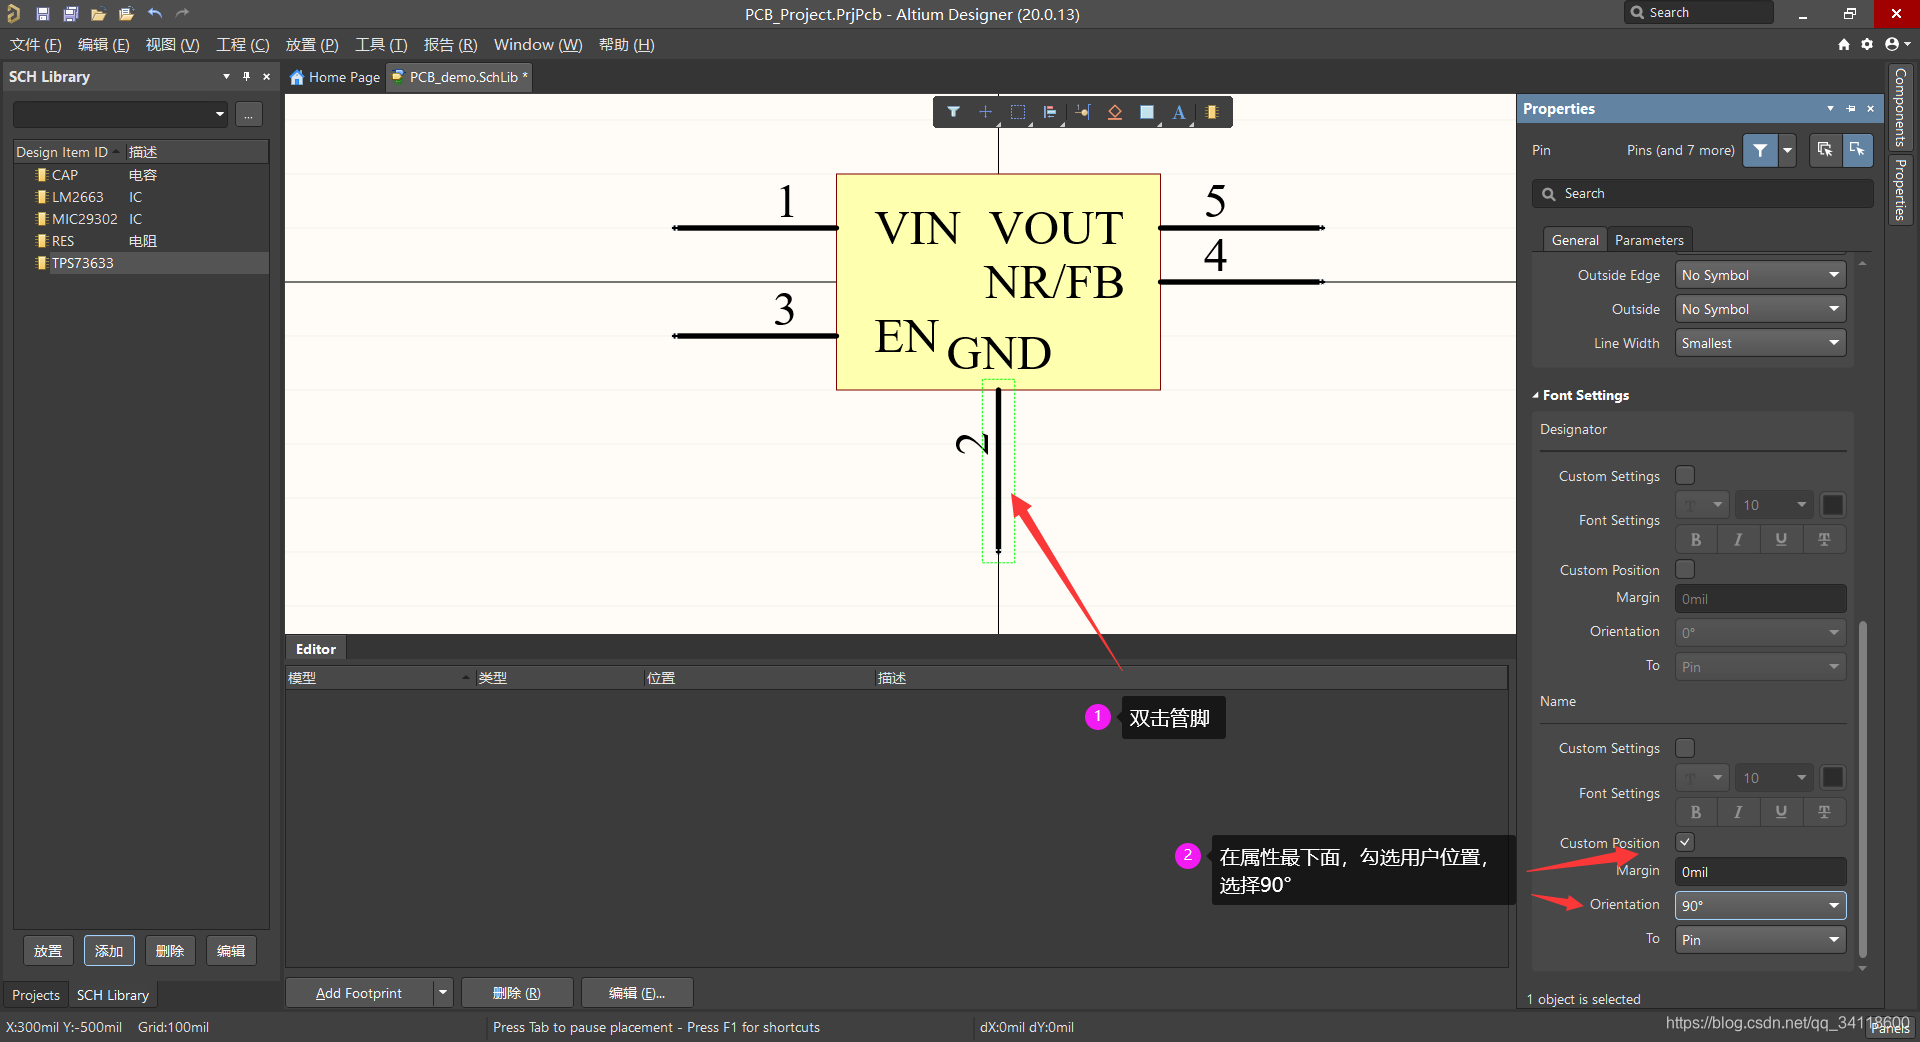Pin the Properties panel

(1851, 108)
